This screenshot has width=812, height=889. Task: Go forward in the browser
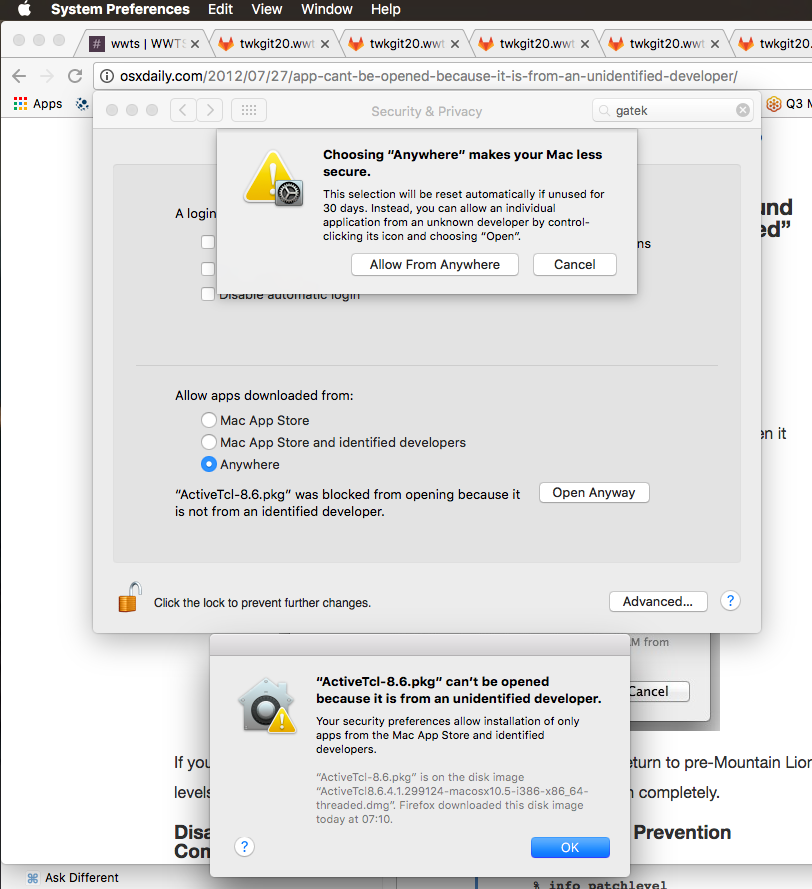pos(47,76)
